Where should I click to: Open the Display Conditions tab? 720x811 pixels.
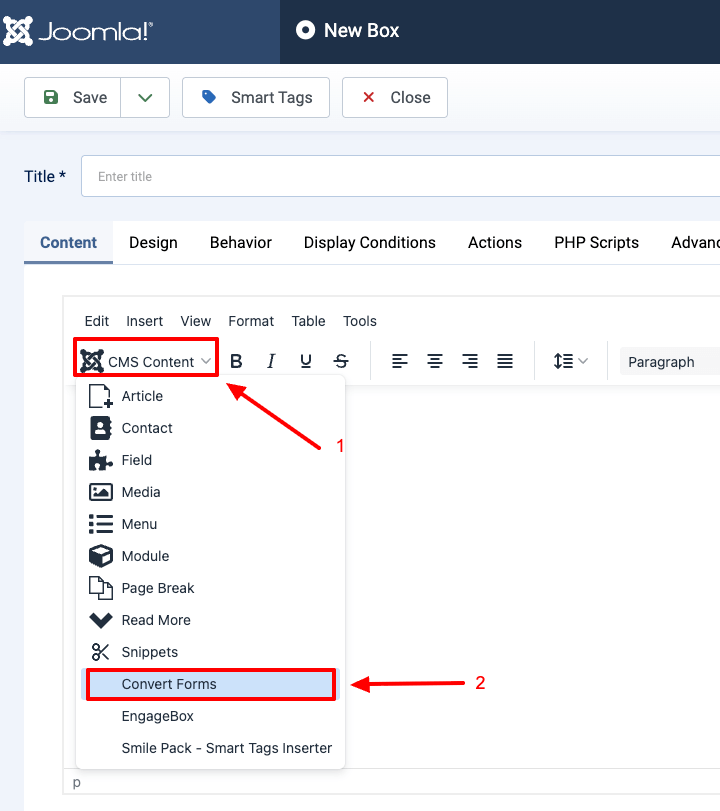(x=369, y=243)
